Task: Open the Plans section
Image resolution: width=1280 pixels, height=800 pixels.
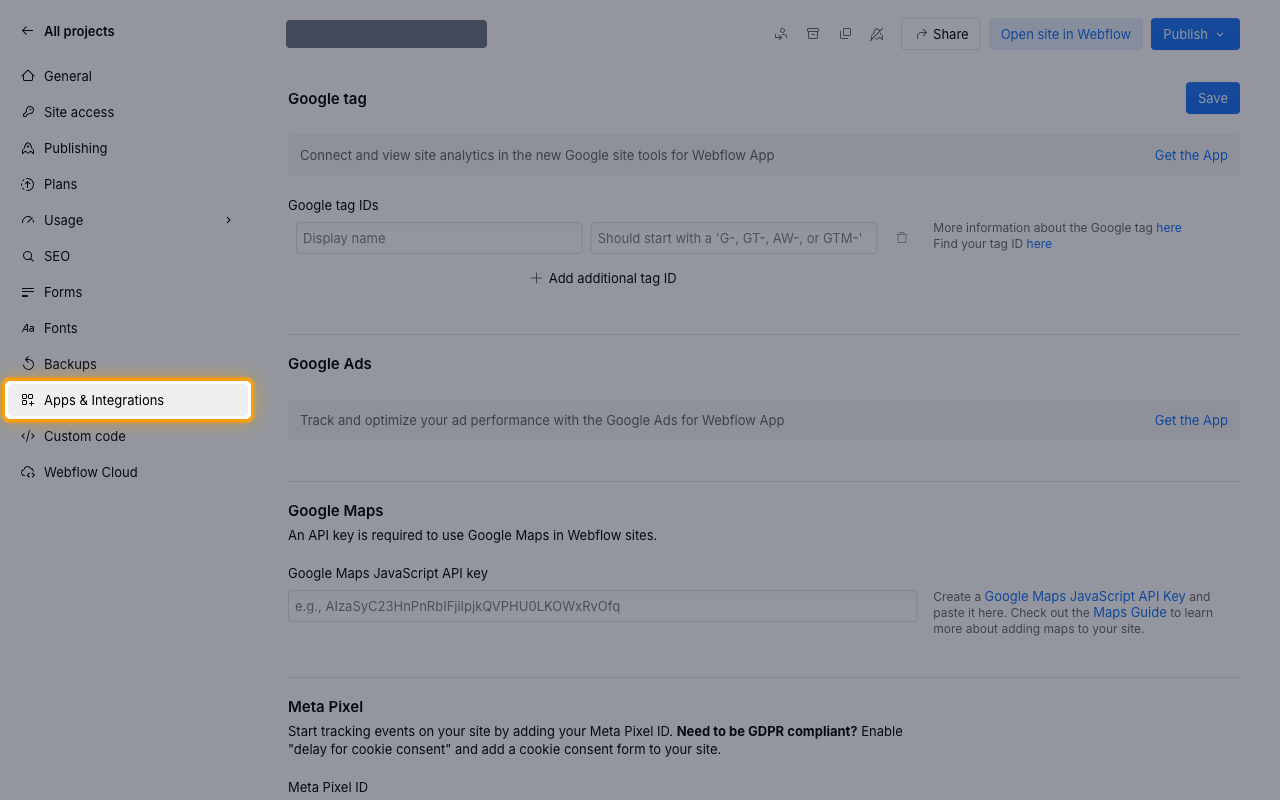Action: coord(128,184)
